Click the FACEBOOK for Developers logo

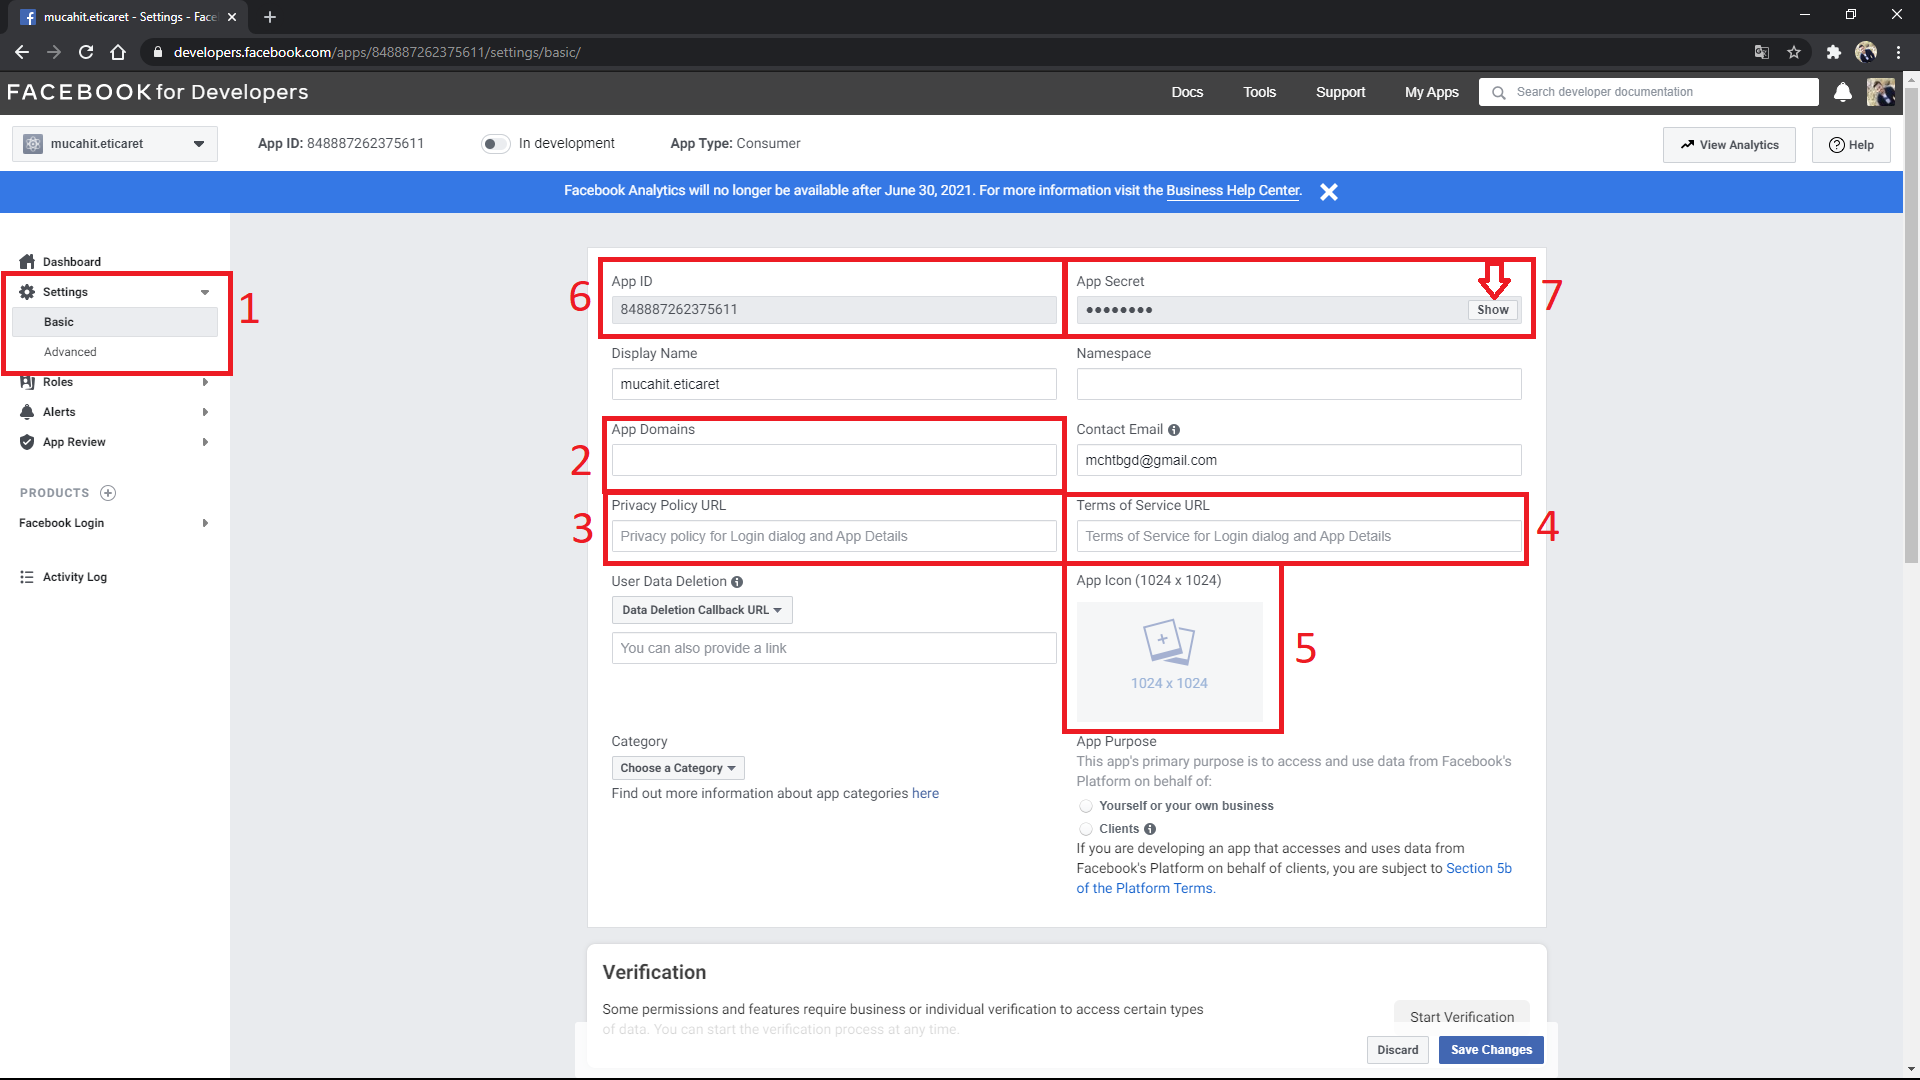point(157,92)
